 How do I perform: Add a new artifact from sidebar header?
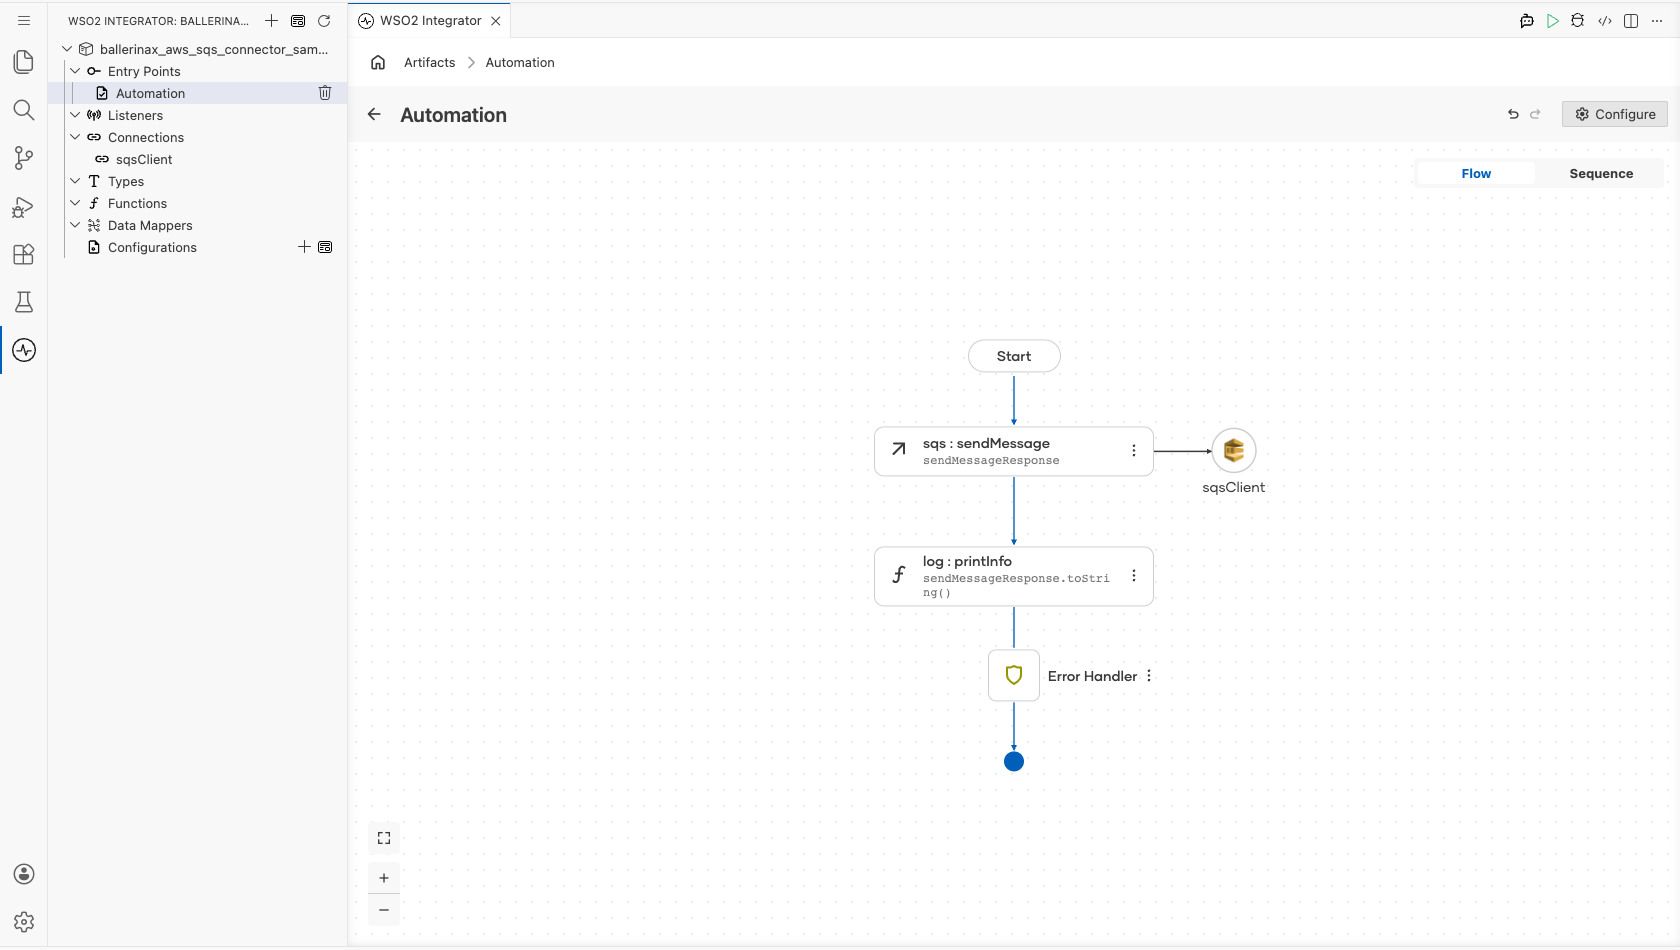271,21
